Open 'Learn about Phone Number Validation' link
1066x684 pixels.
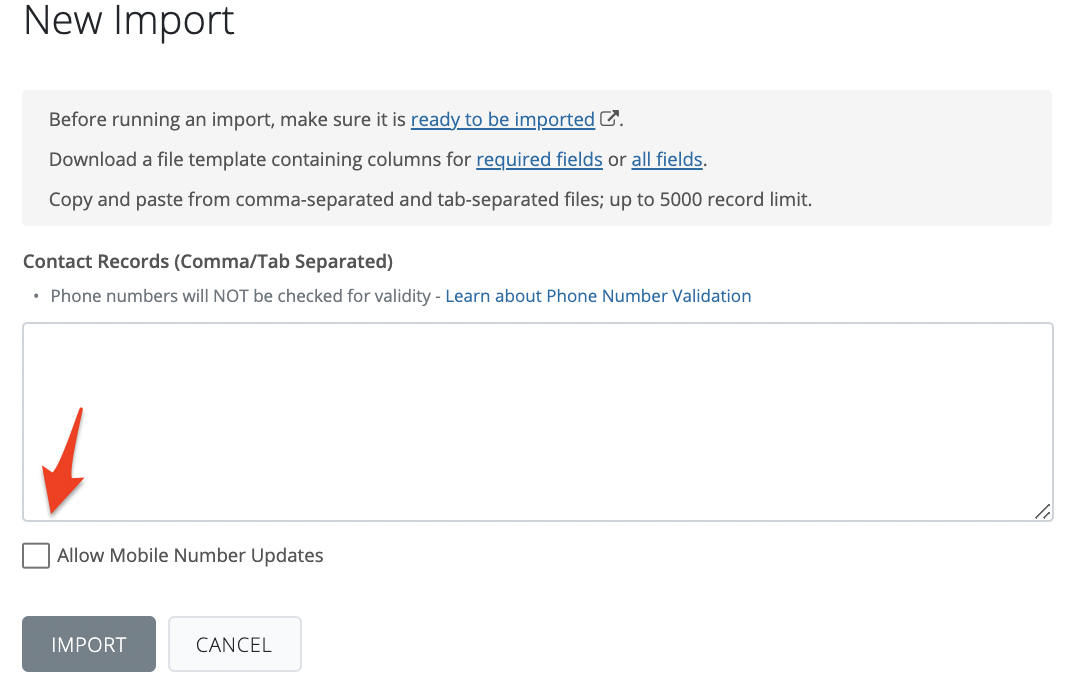tap(598, 296)
